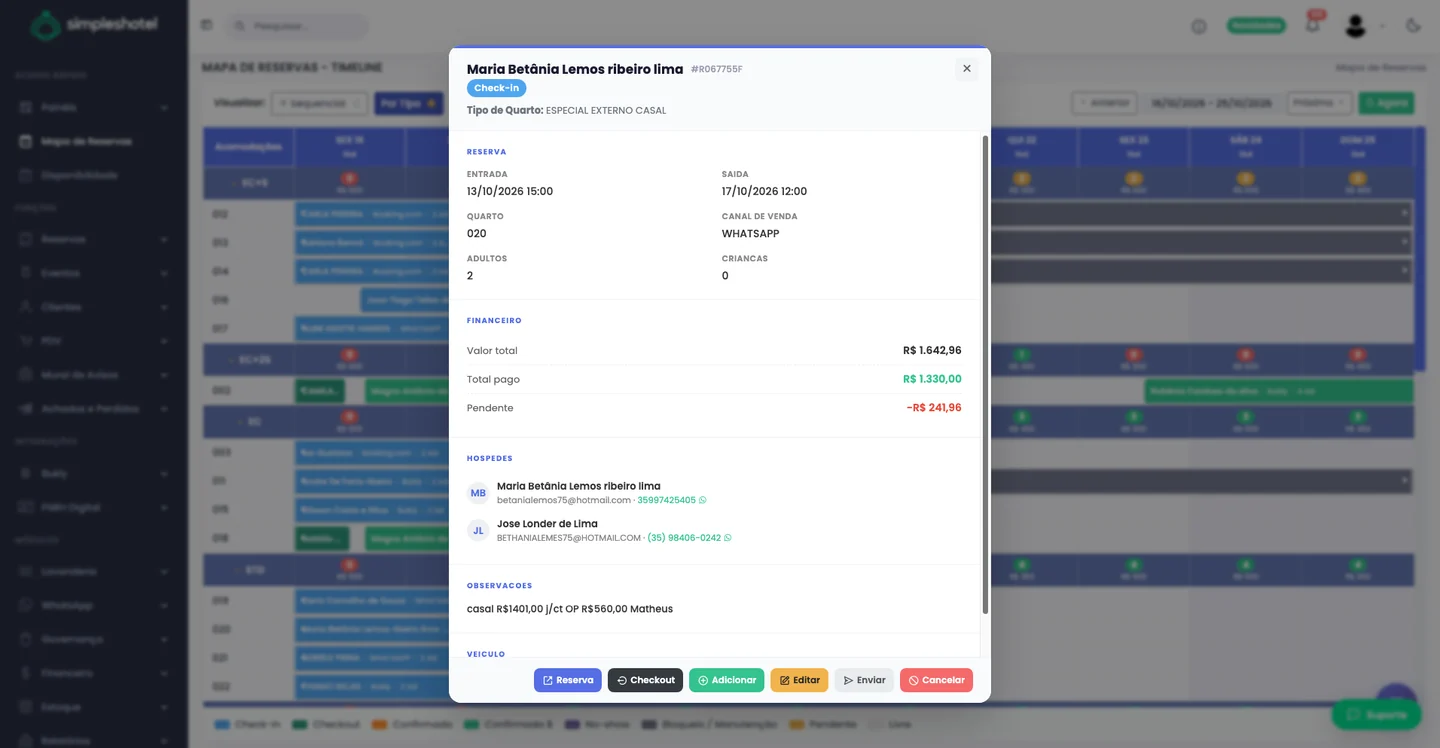Click the orange Editar button
Image resolution: width=1440 pixels, height=748 pixels.
pos(799,680)
